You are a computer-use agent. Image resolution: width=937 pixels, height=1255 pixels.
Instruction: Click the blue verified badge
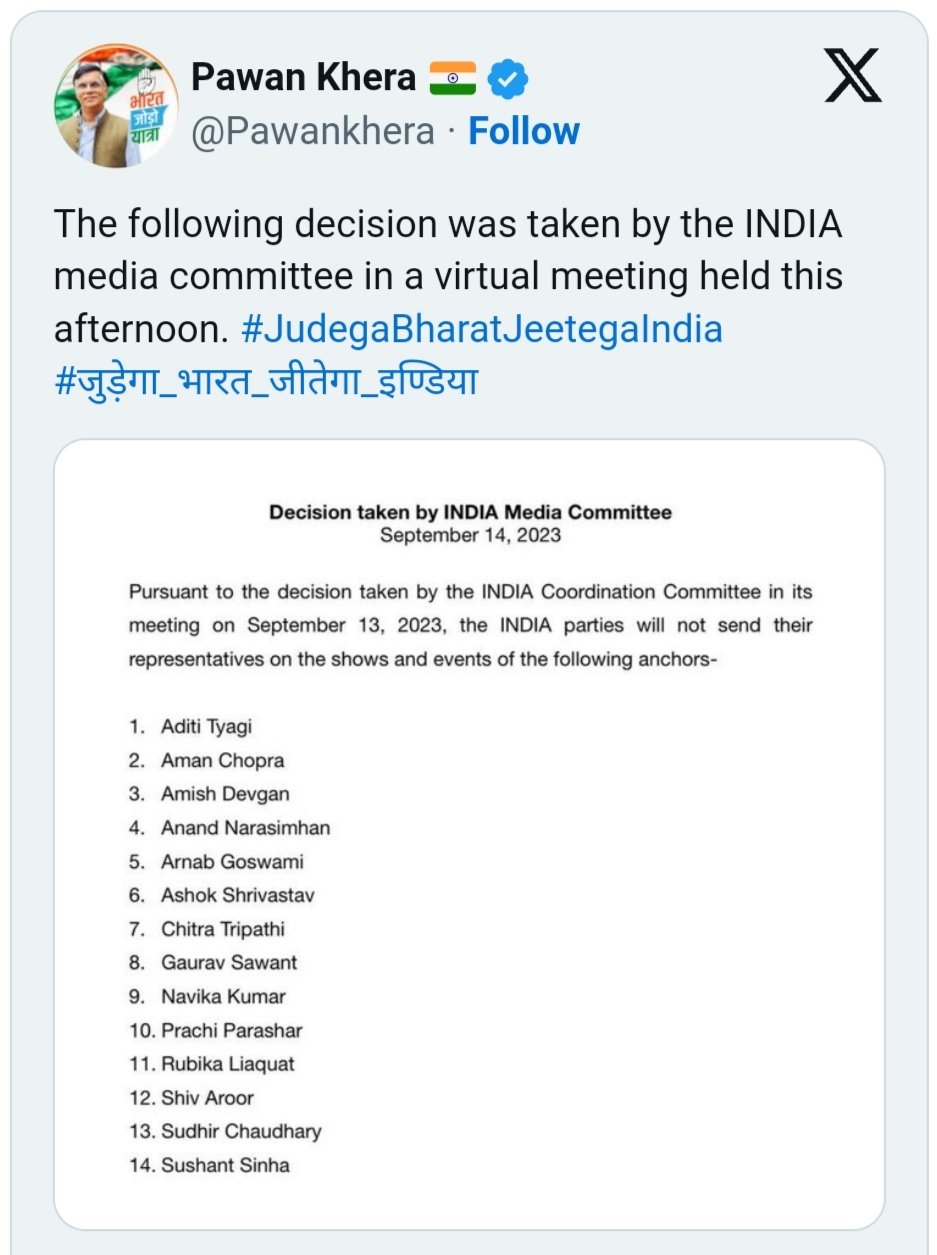pyautogui.click(x=506, y=77)
